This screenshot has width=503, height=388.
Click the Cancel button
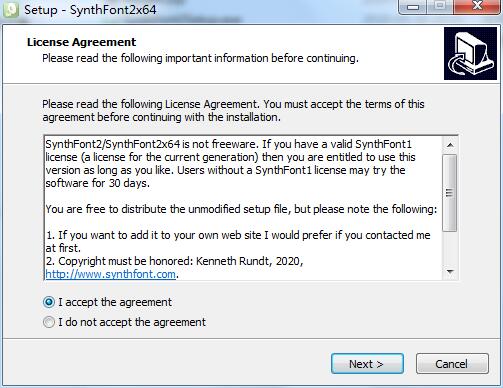pos(452,364)
